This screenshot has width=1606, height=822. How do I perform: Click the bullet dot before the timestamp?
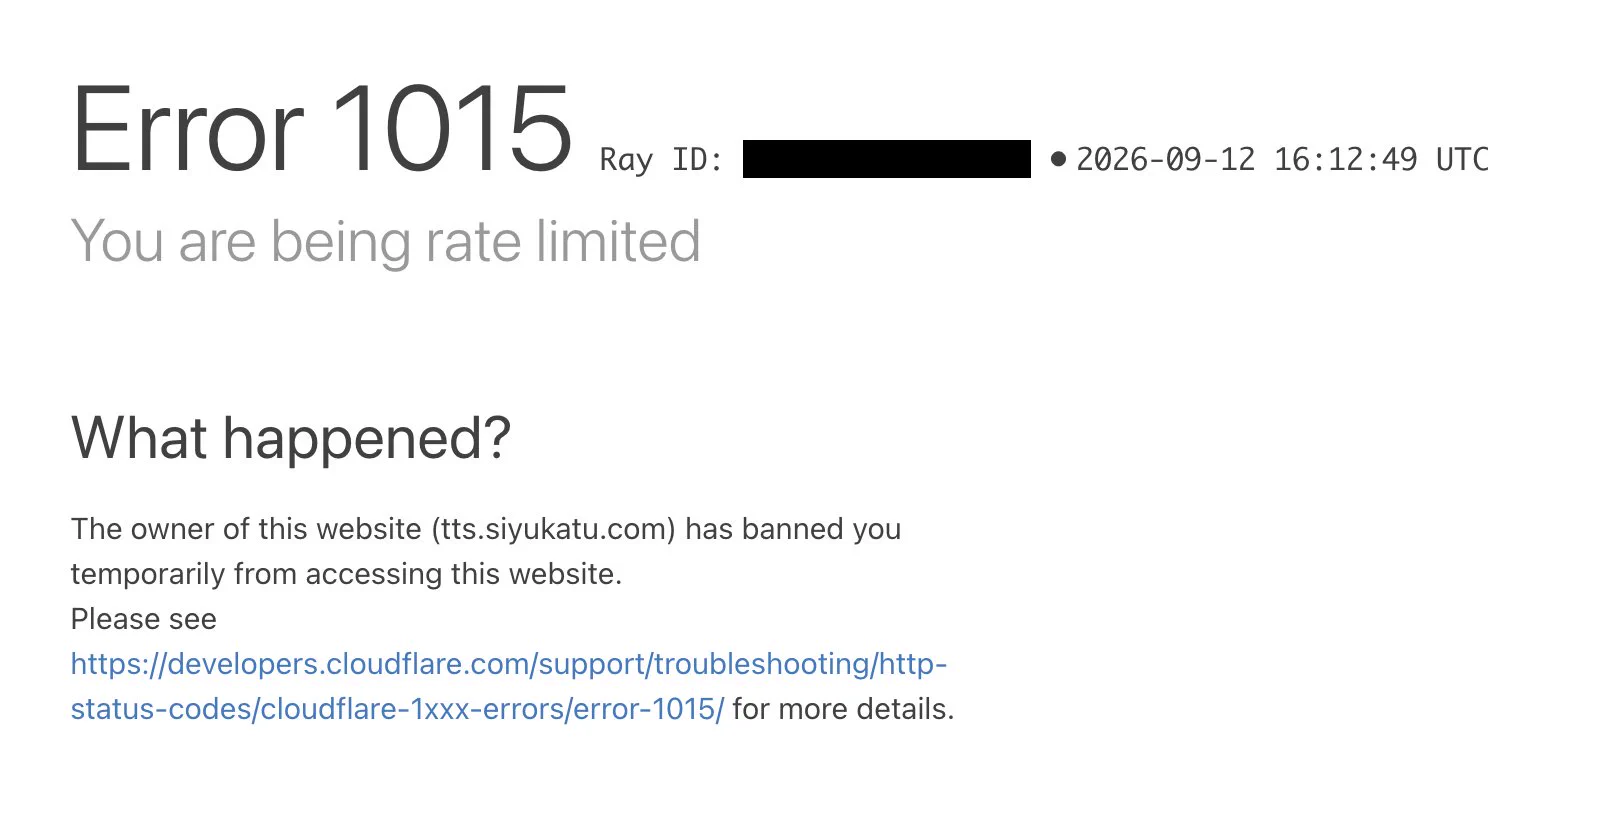click(1059, 159)
